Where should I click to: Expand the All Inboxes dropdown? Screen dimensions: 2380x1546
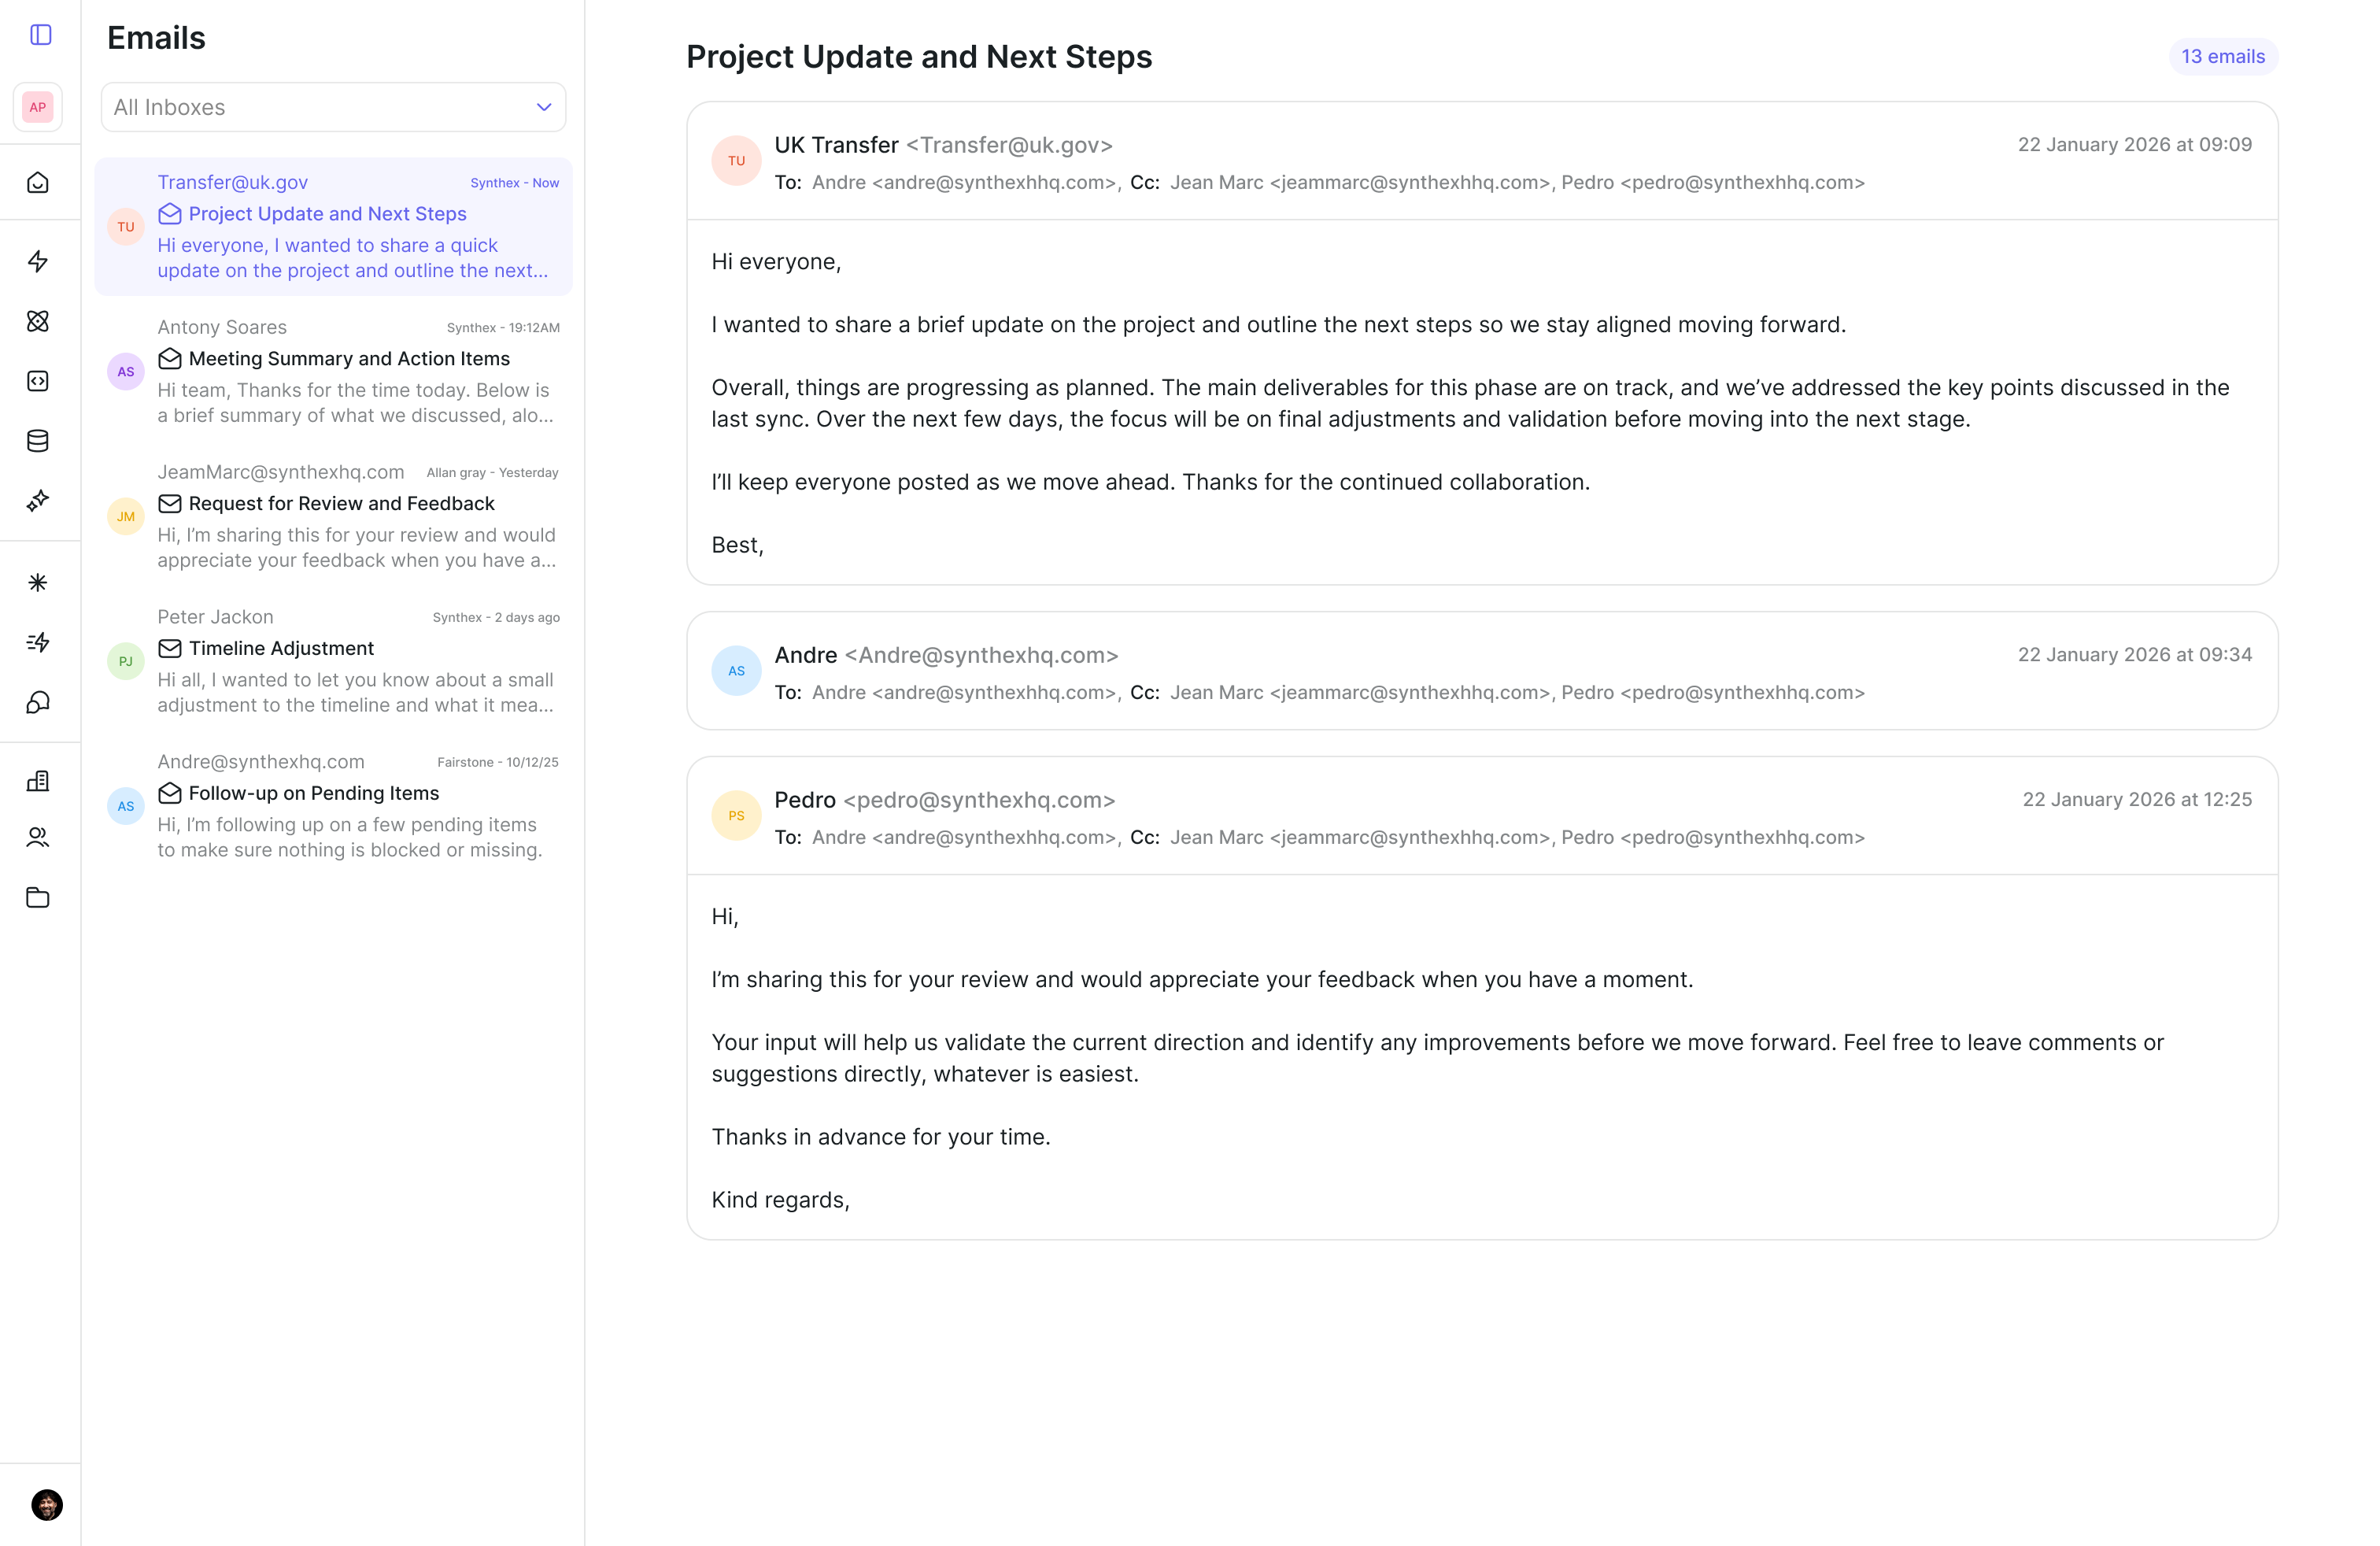point(333,107)
